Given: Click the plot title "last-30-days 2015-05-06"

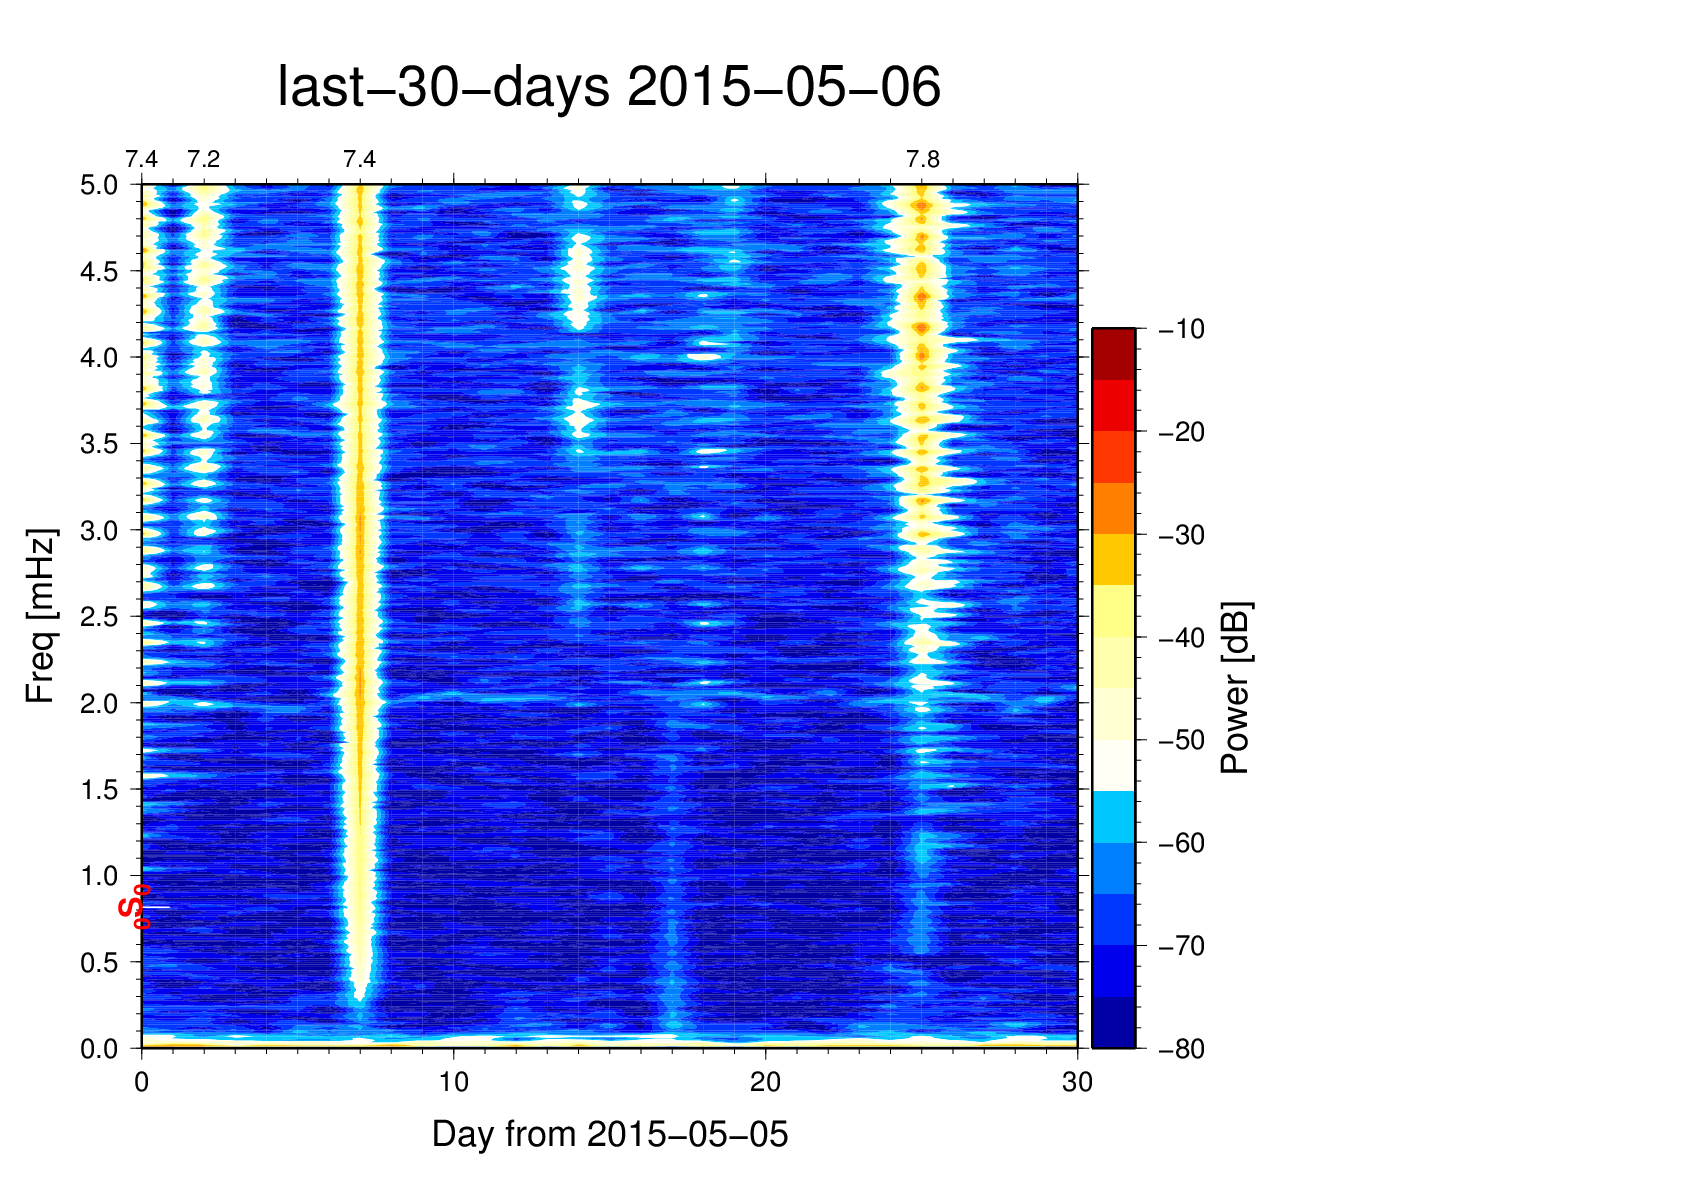Looking at the screenshot, I should pos(608,88).
